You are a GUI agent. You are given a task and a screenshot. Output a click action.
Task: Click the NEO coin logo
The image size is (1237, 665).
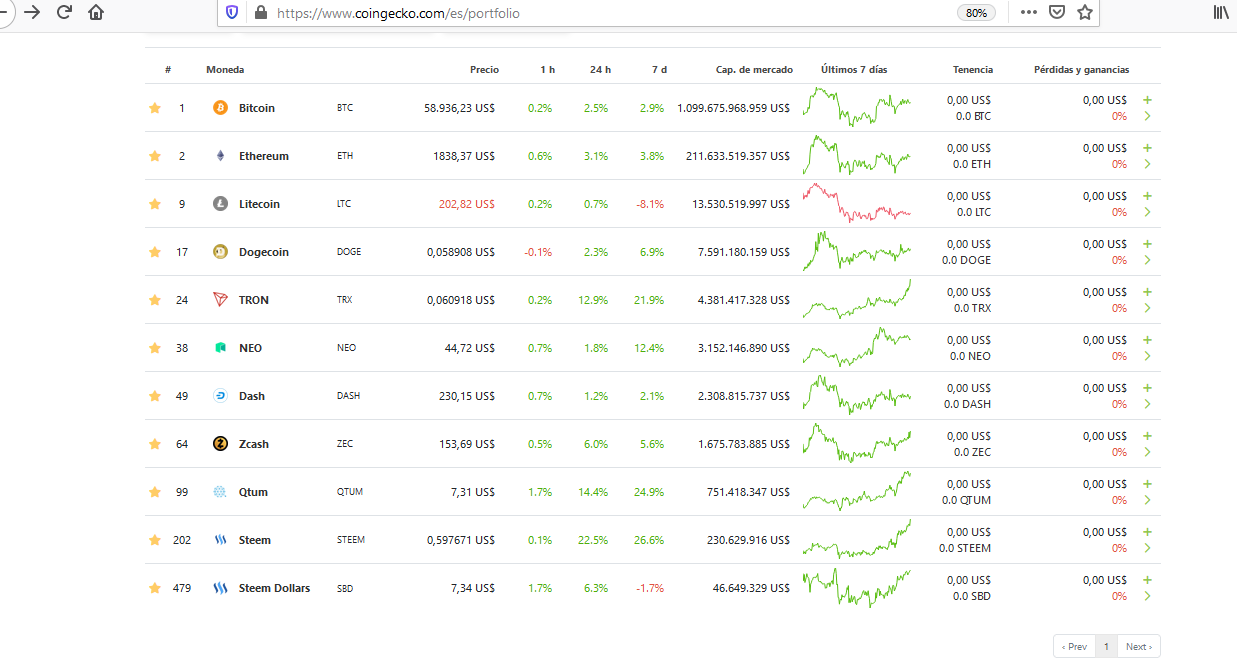tap(220, 348)
